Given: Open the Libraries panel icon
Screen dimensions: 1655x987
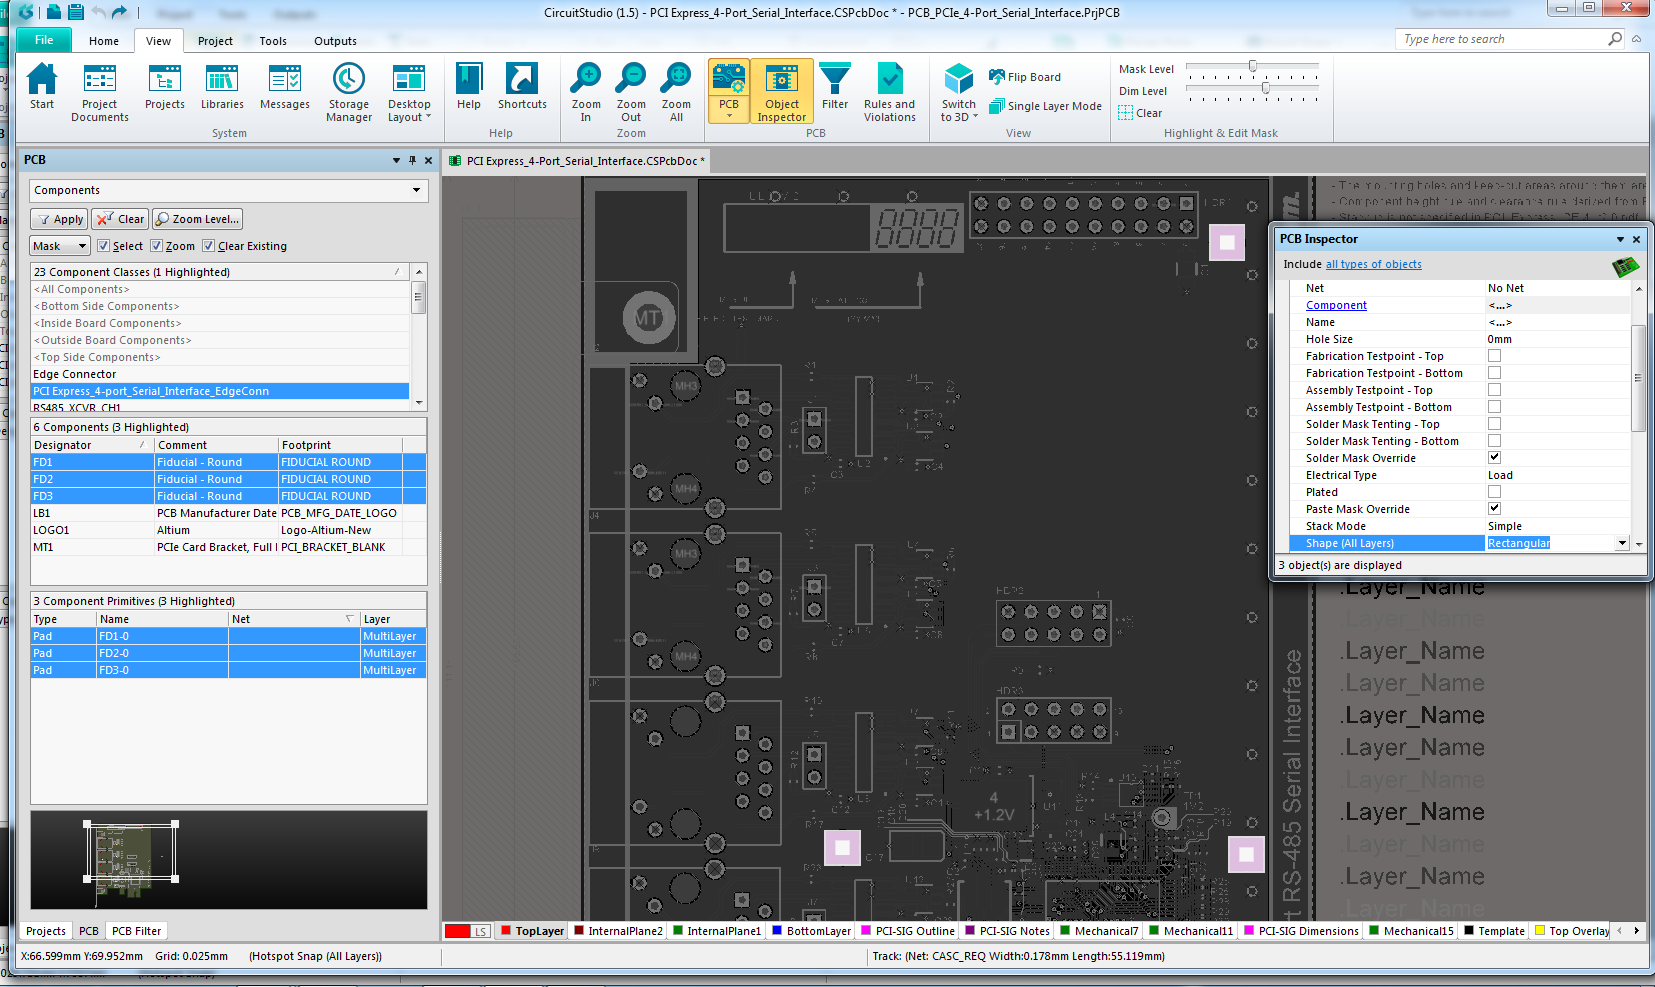Looking at the screenshot, I should [222, 87].
